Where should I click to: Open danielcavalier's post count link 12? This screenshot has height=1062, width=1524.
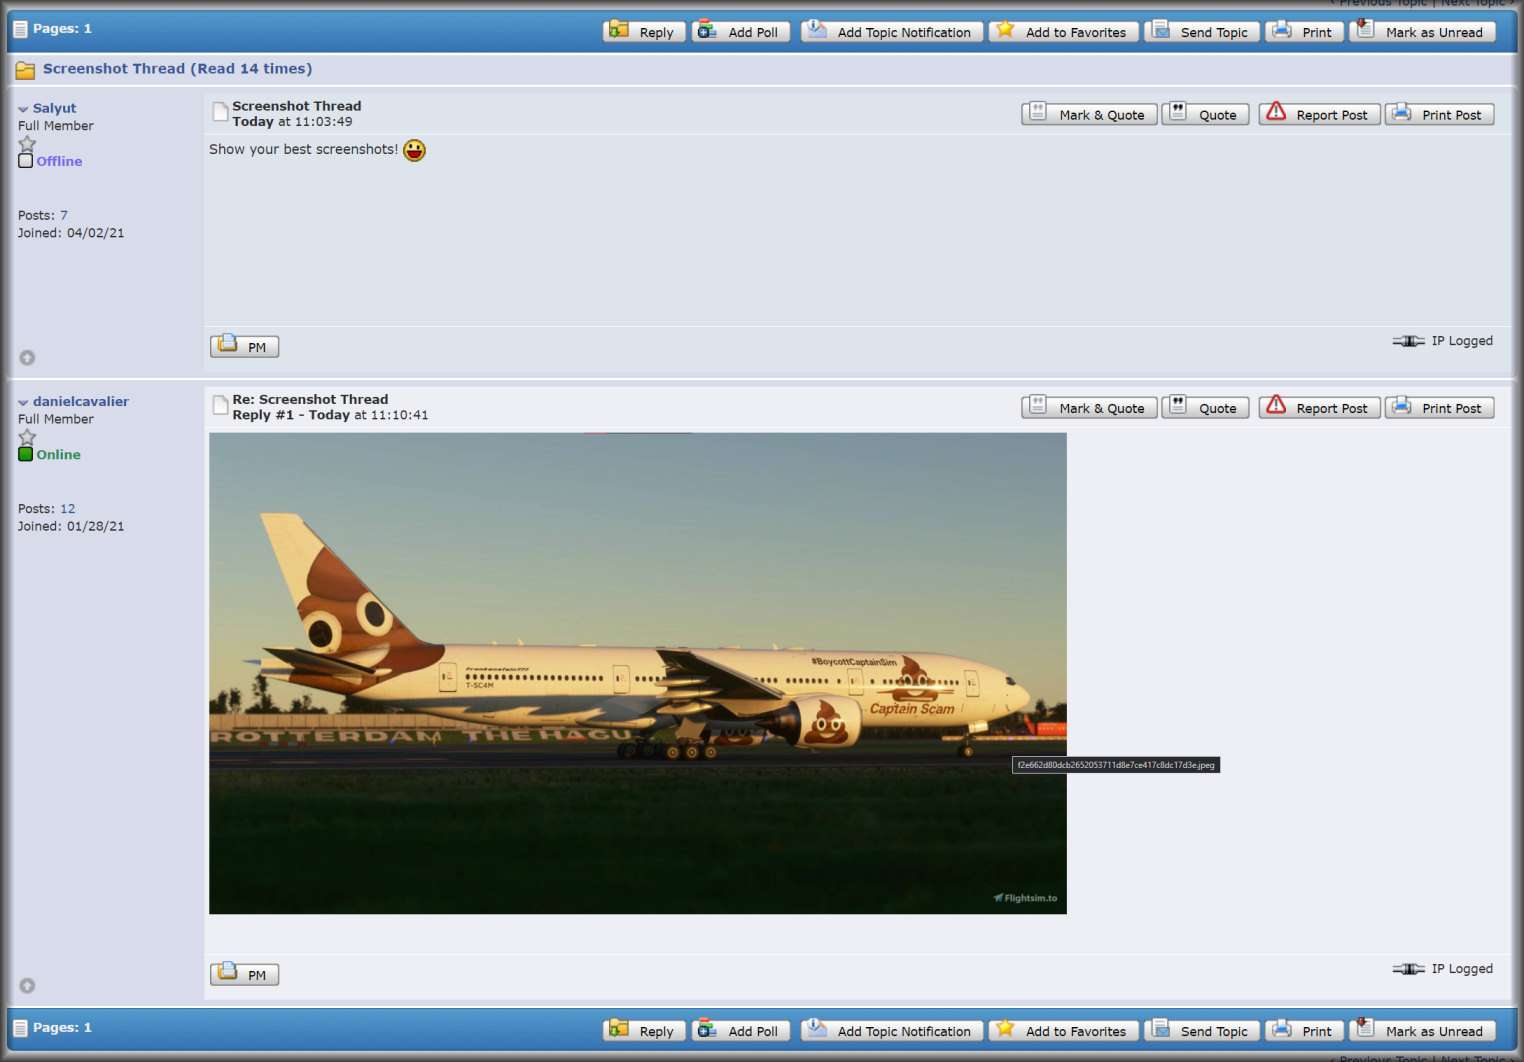[x=67, y=509]
